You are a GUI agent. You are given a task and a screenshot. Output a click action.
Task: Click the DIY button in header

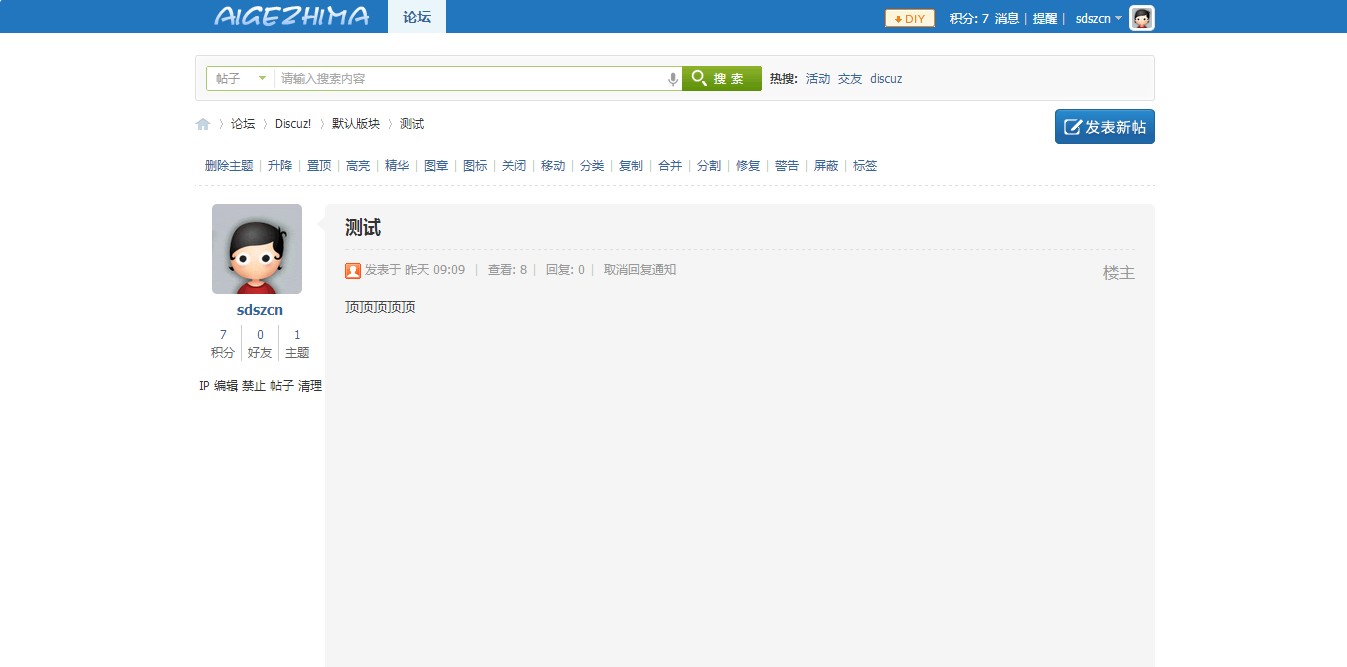pyautogui.click(x=909, y=18)
